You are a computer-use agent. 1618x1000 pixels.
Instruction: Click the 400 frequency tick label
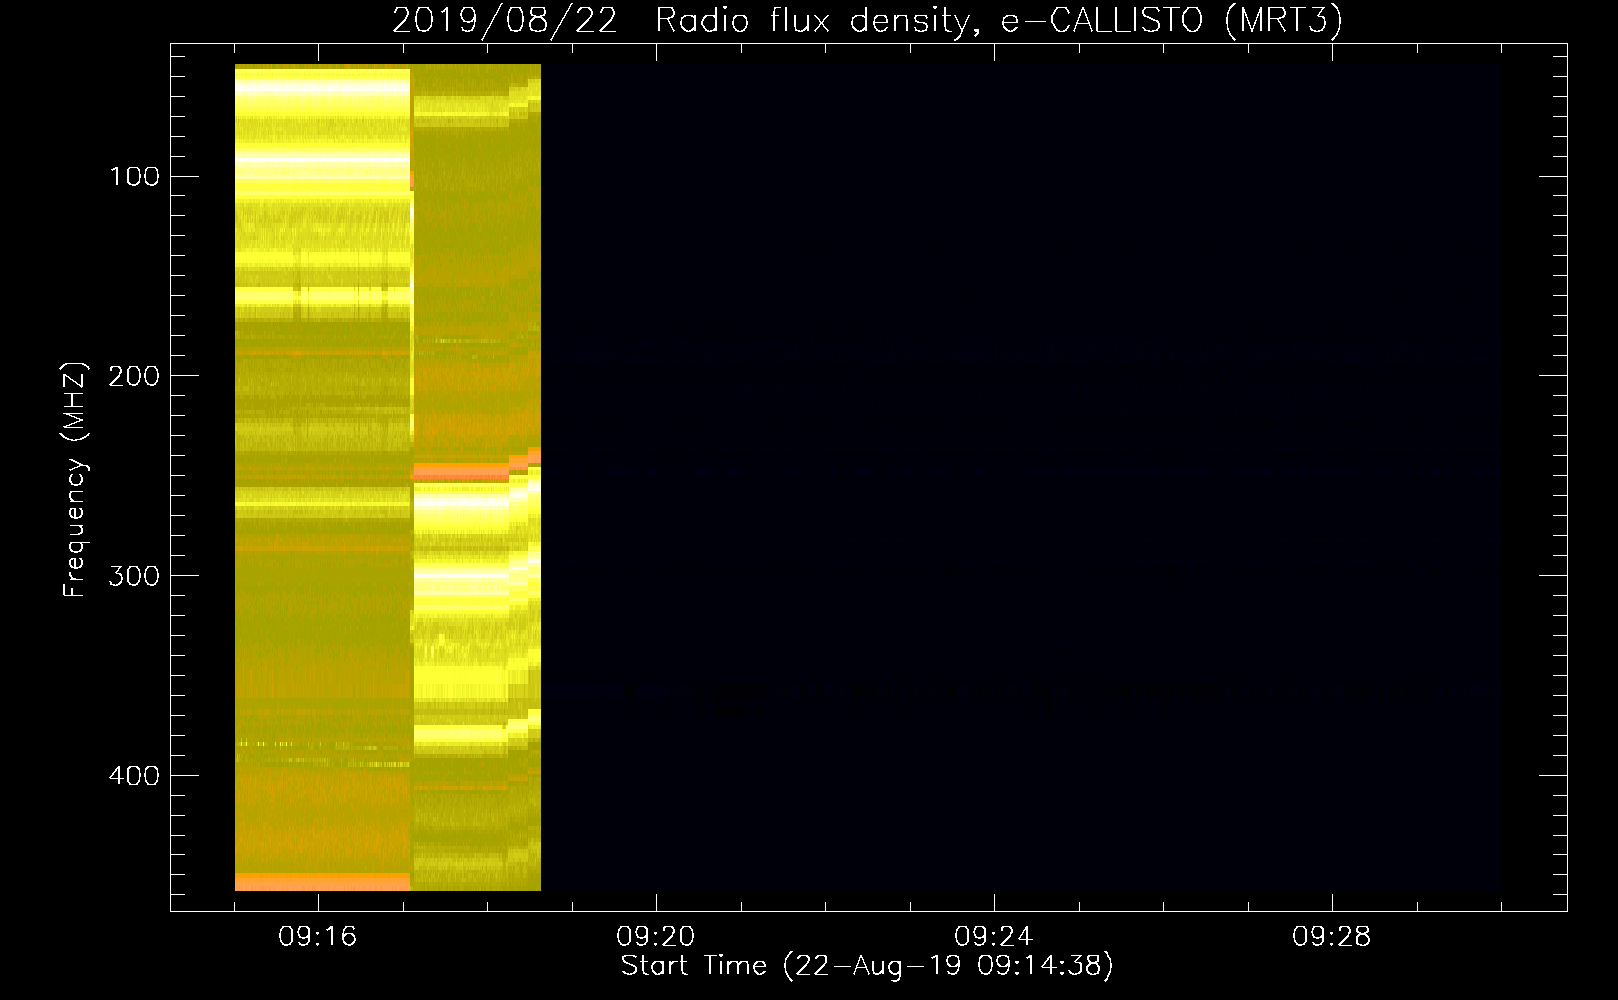(135, 776)
